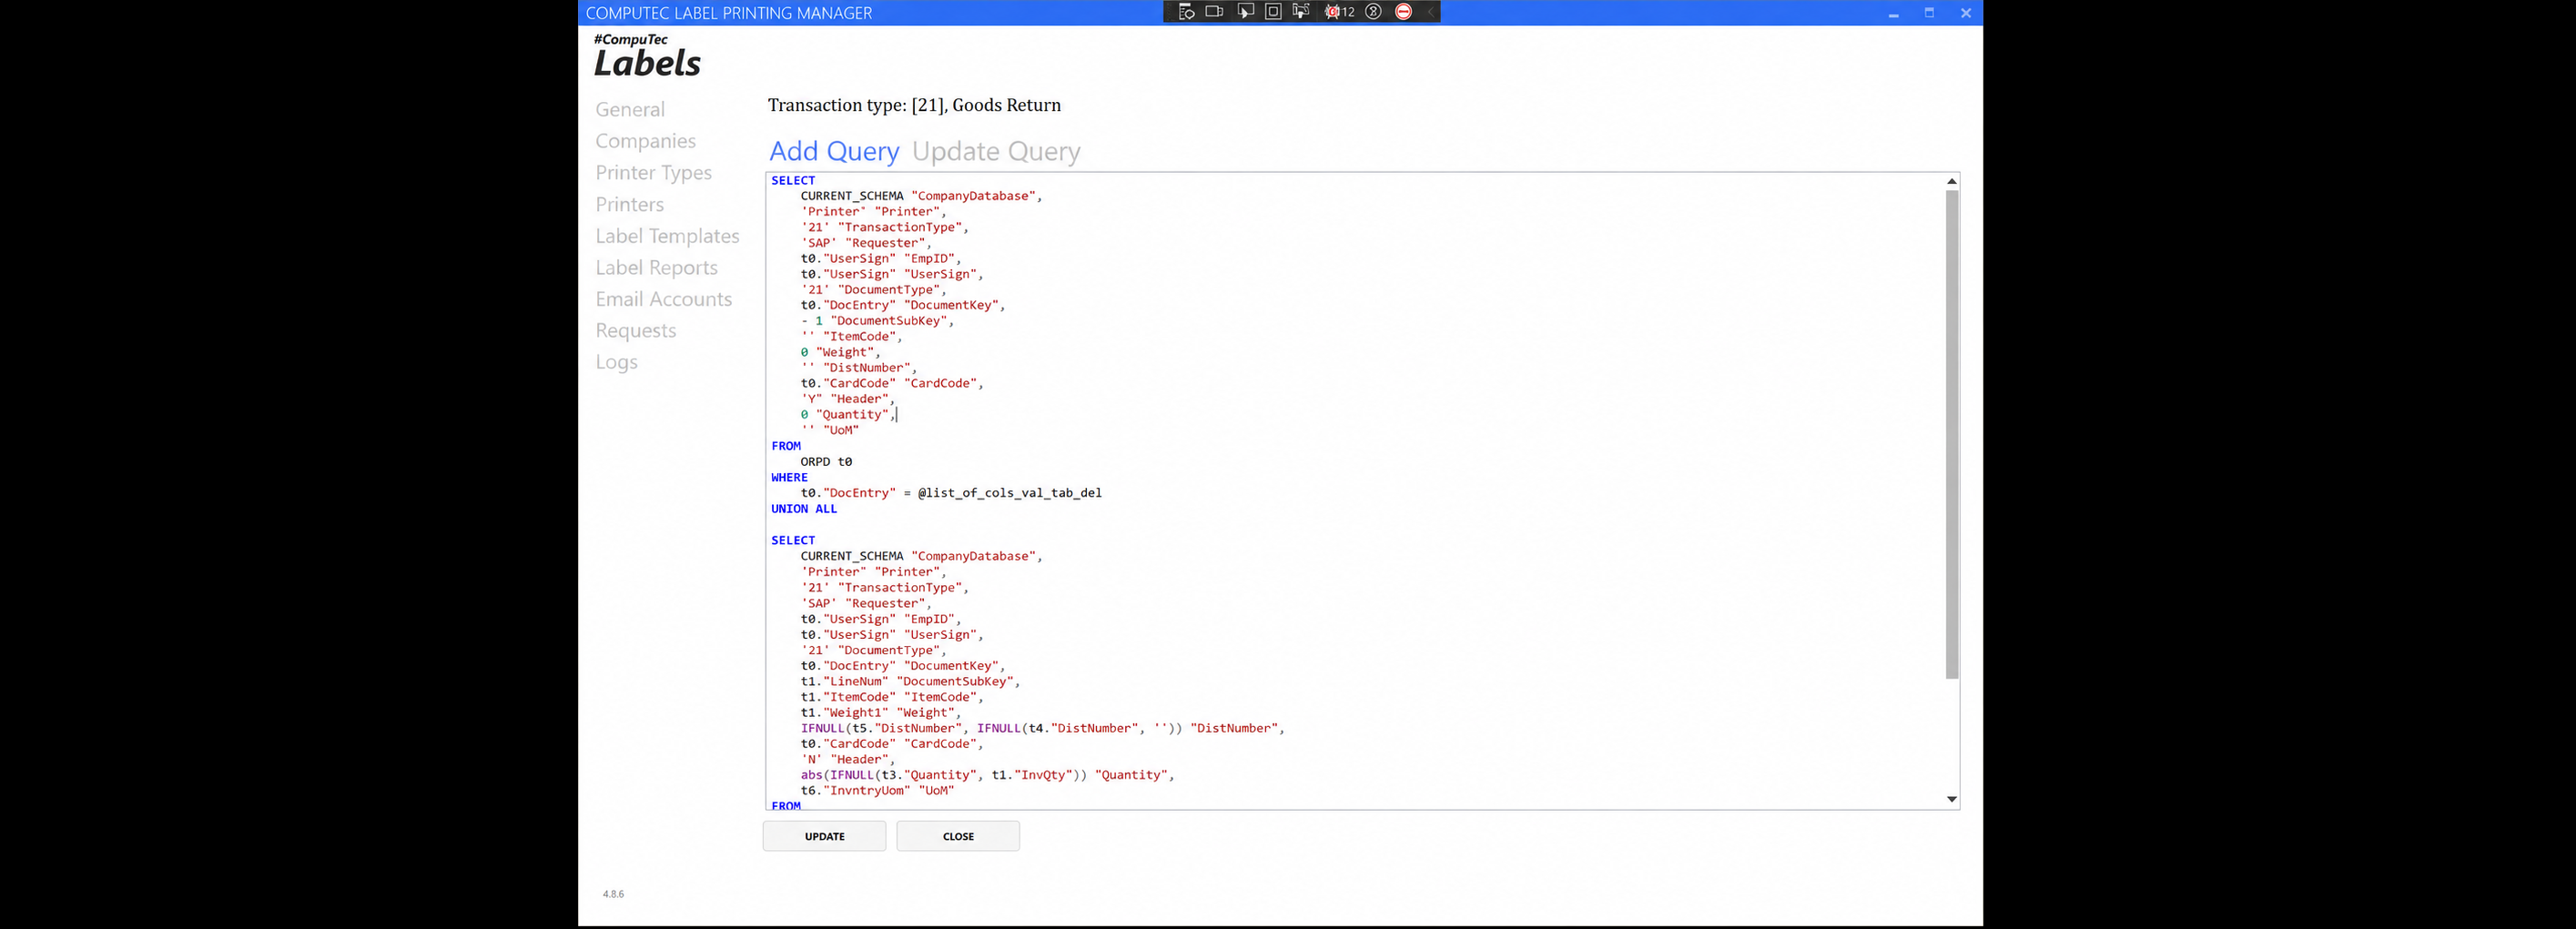Screen dimensions: 2576x929
Task: Click the CompuTec Labels logo
Action: click(647, 56)
